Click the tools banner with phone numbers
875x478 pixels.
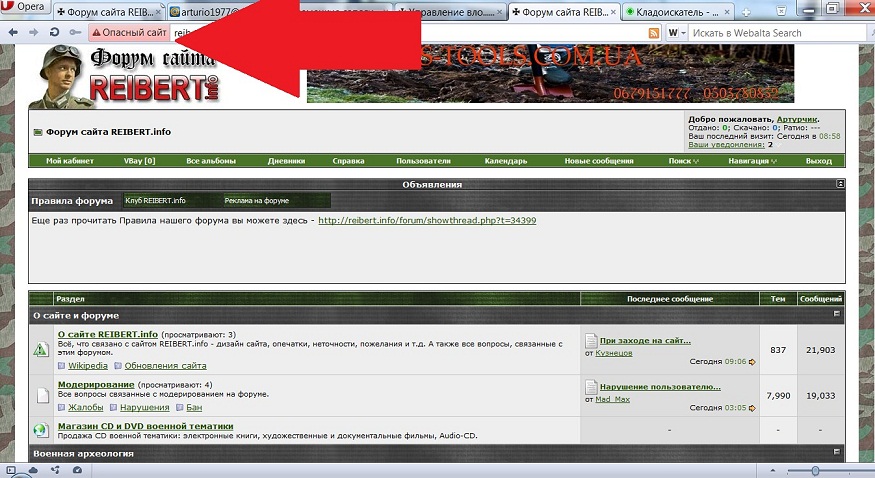click(550, 74)
